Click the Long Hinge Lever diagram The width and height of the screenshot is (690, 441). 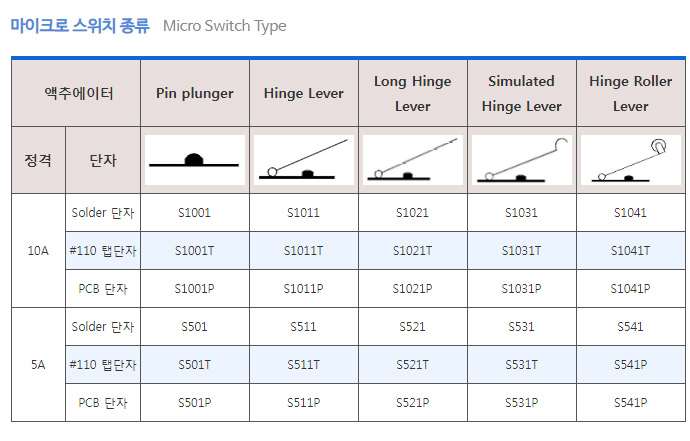point(413,160)
